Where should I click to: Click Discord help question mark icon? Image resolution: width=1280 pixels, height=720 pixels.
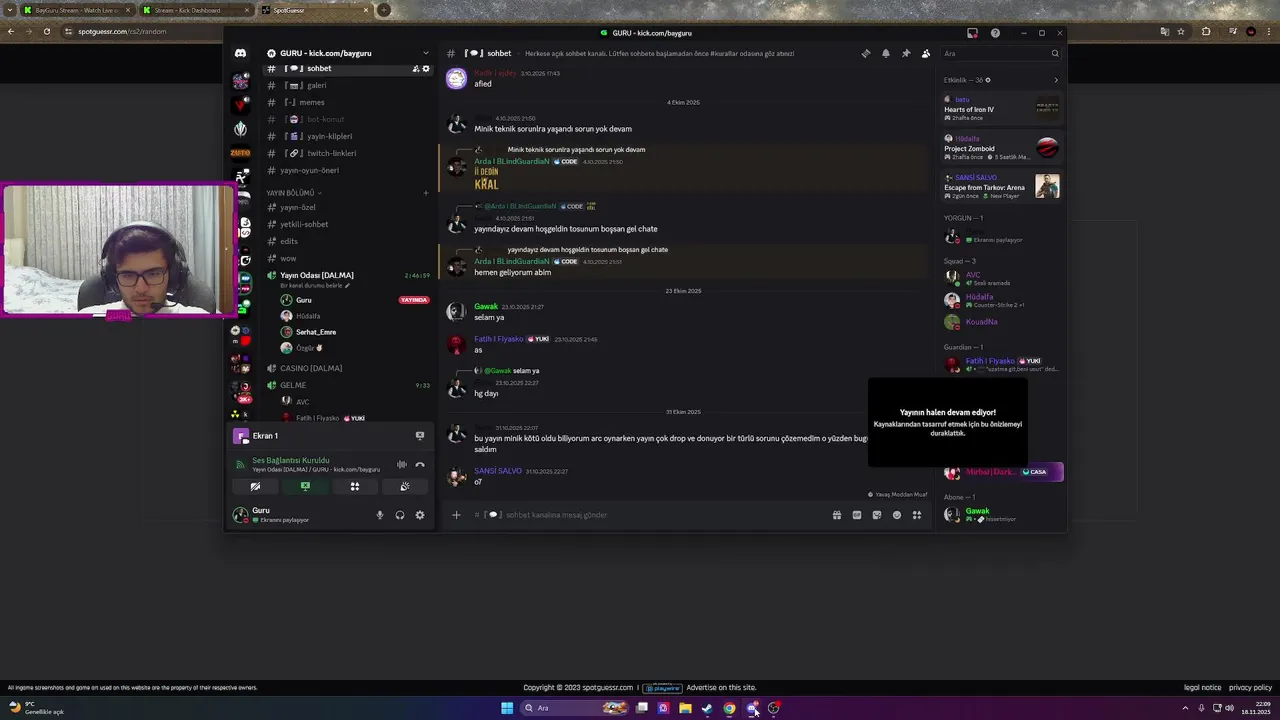coord(995,33)
